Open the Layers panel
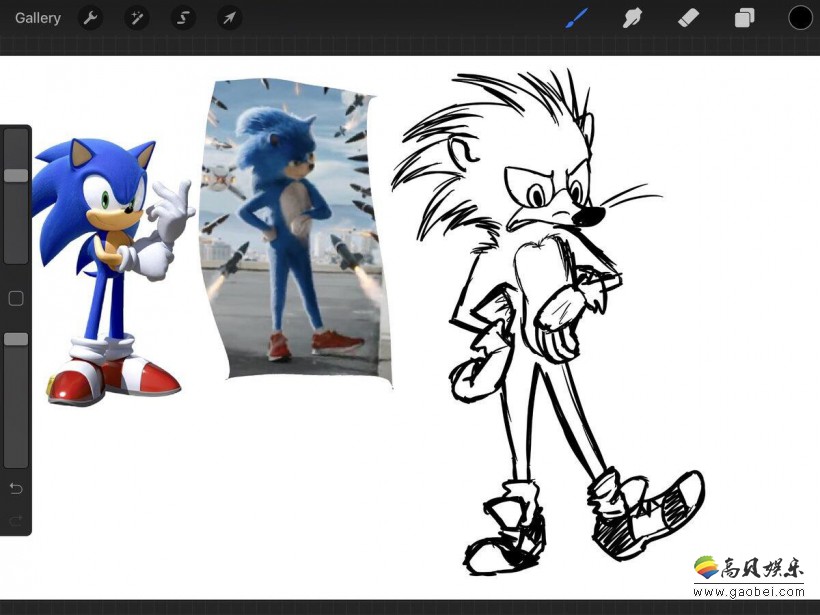 pos(744,18)
